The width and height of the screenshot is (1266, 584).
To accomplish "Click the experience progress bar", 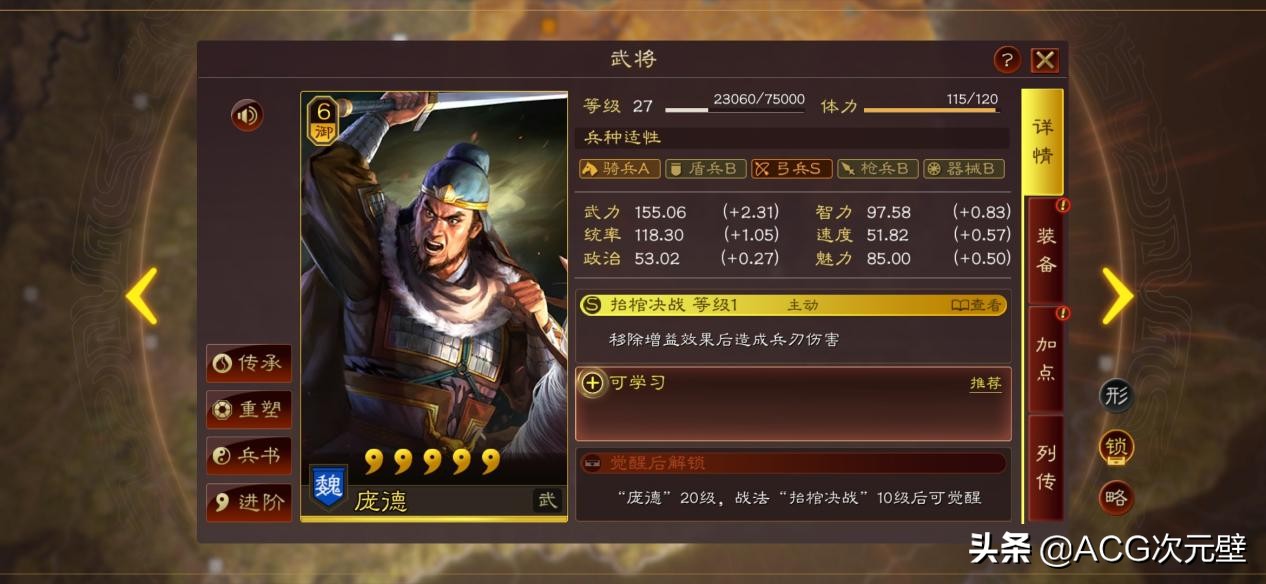I will coord(735,109).
